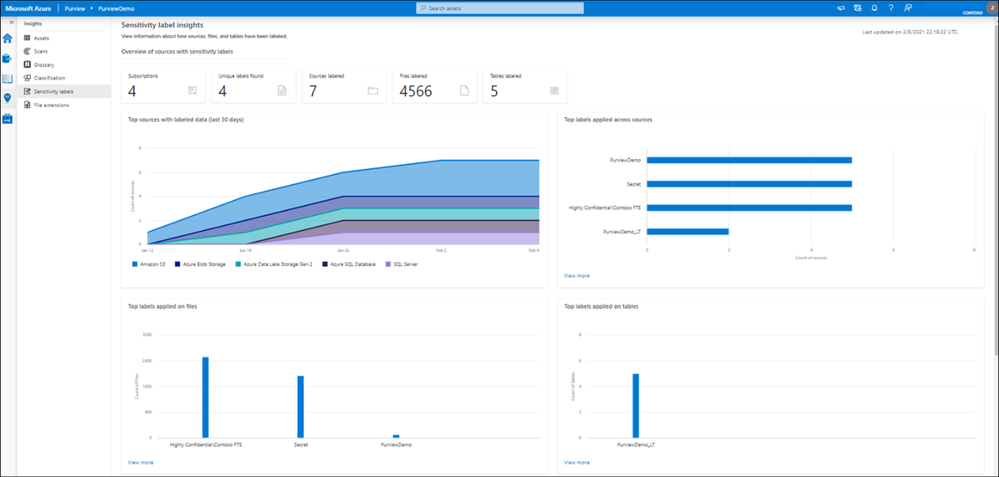The image size is (999, 477).
Task: Click Highly Confidential\Contoso FTE bar in files chart
Action: pyautogui.click(x=206, y=397)
